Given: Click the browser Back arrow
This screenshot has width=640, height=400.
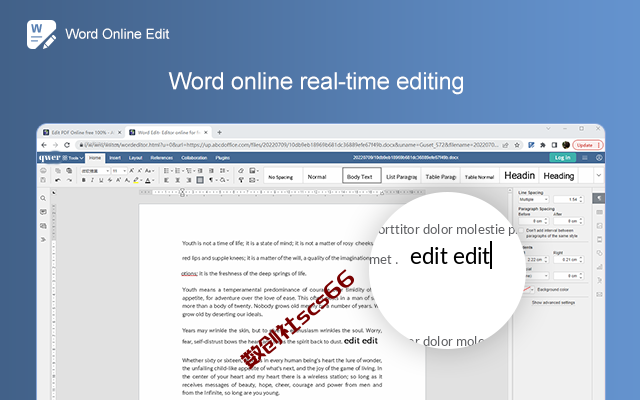Looking at the screenshot, I should pos(44,145).
